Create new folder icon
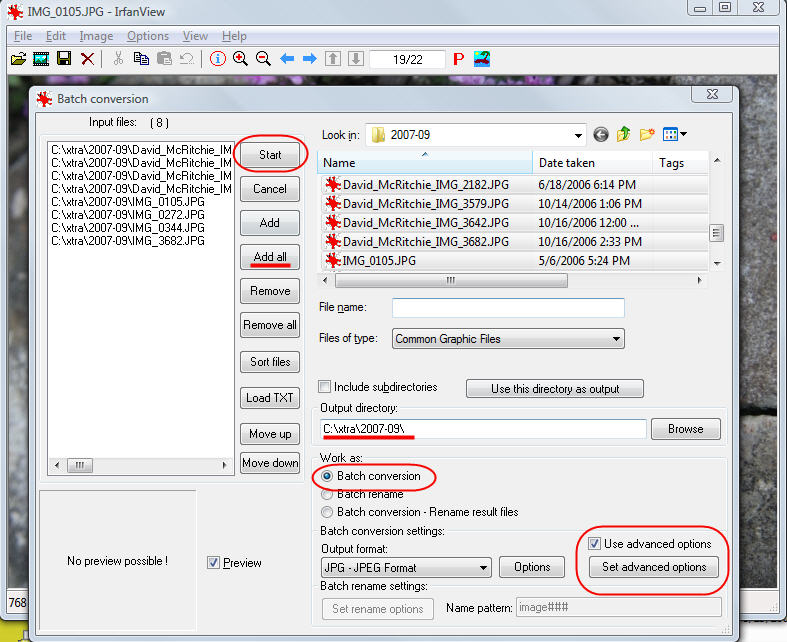 point(647,135)
